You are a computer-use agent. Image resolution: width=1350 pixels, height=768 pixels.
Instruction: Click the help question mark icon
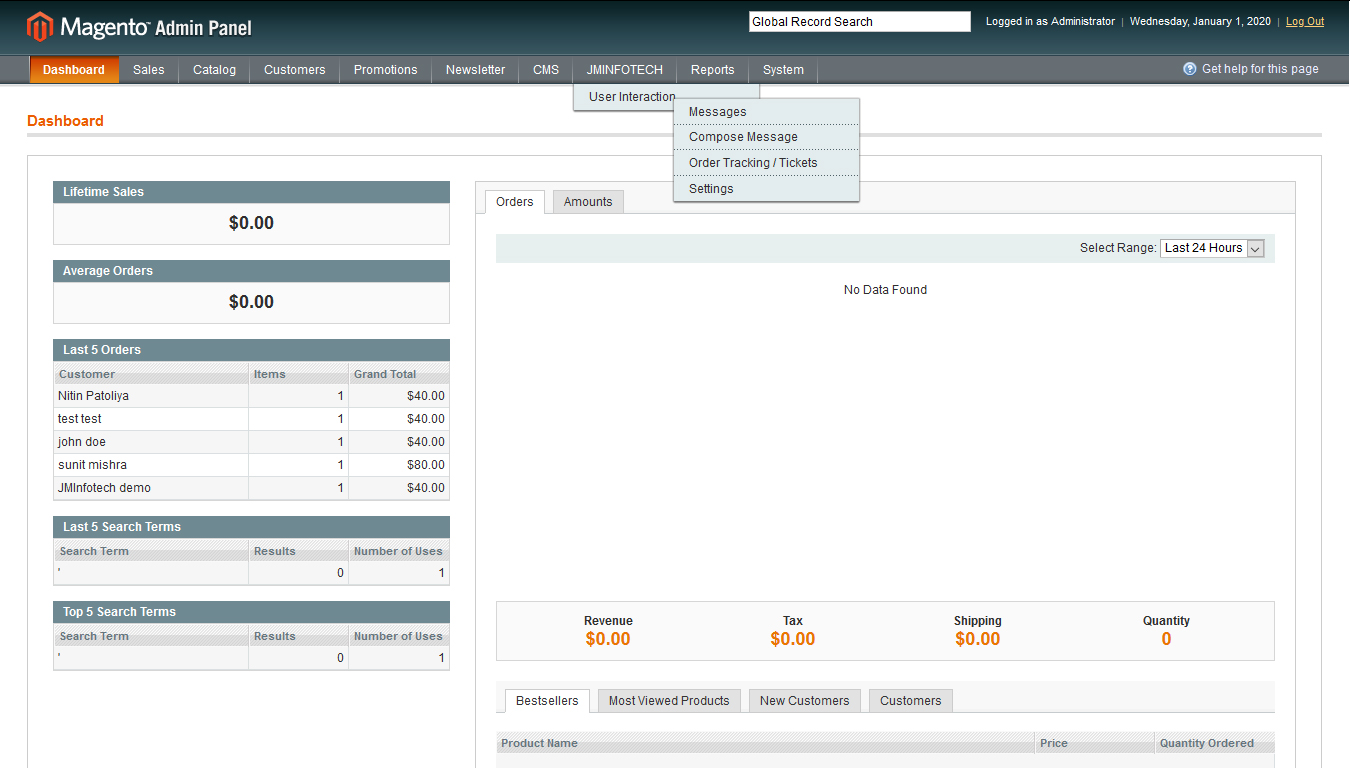(x=1189, y=69)
